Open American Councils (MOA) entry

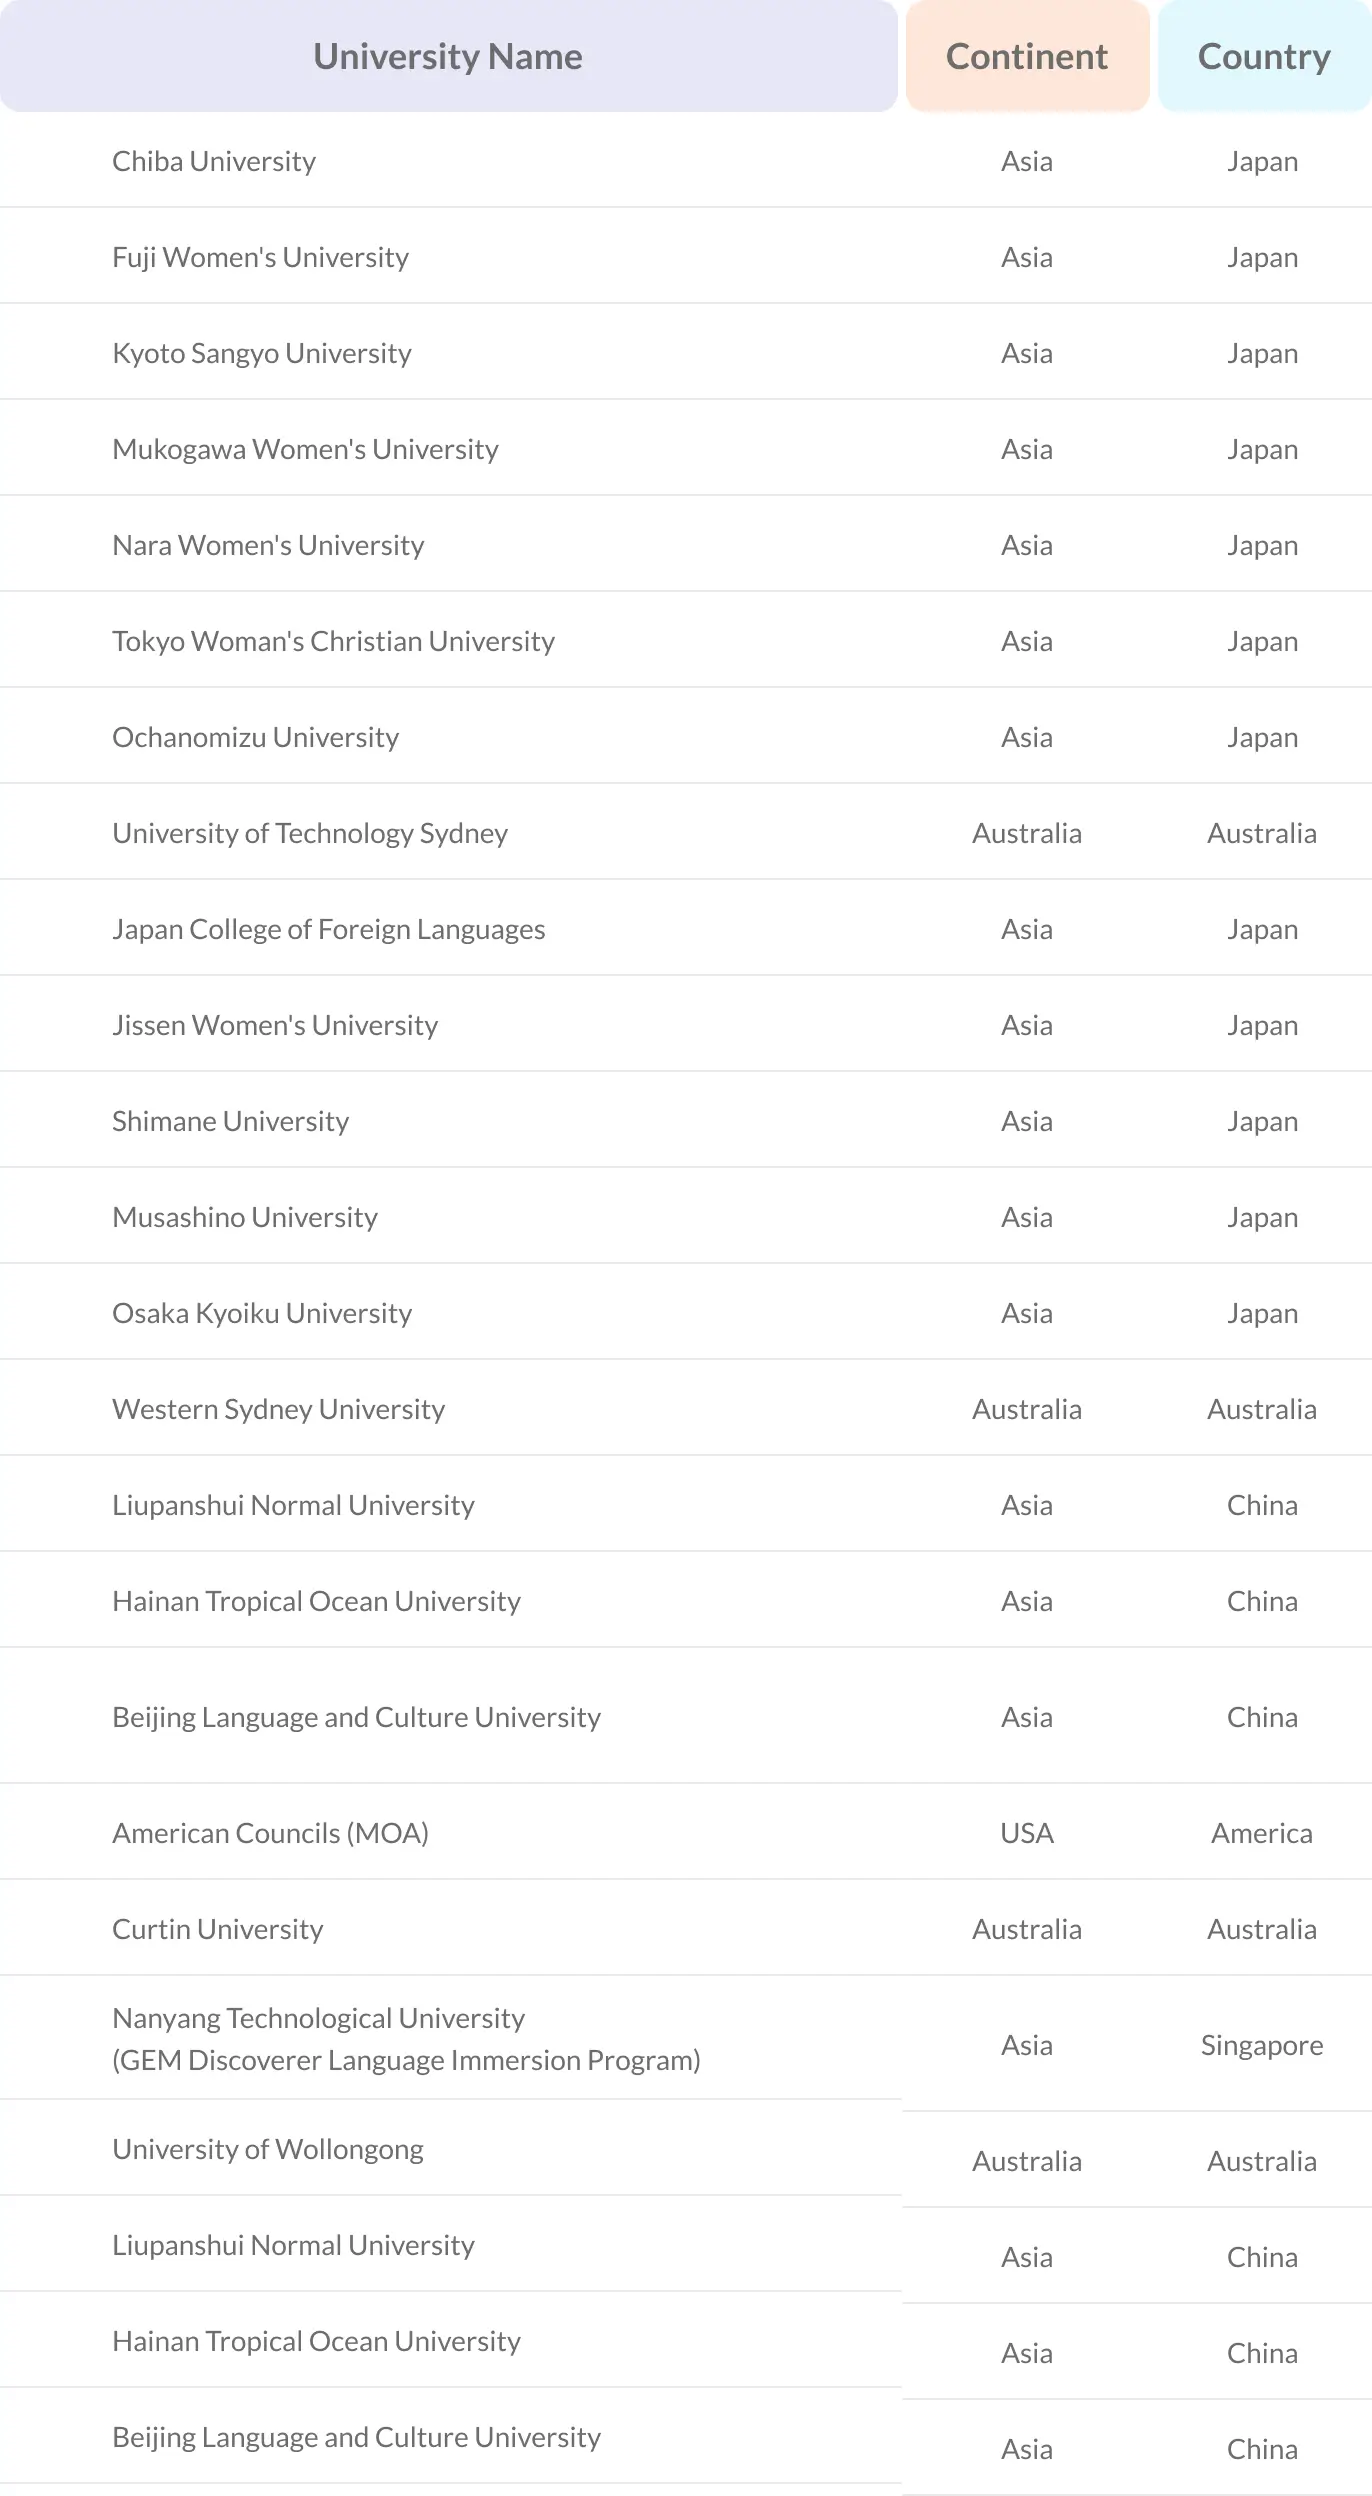tap(270, 1833)
